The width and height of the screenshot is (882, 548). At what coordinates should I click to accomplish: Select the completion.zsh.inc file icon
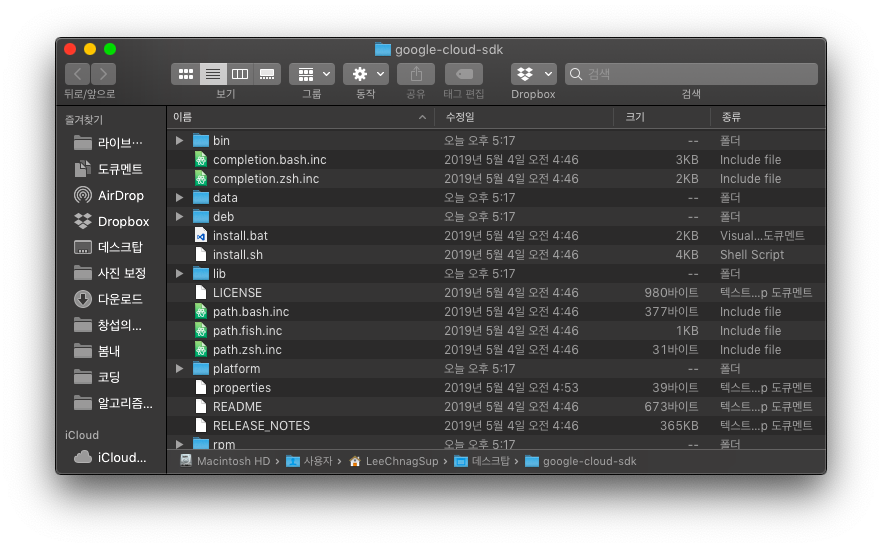[201, 178]
